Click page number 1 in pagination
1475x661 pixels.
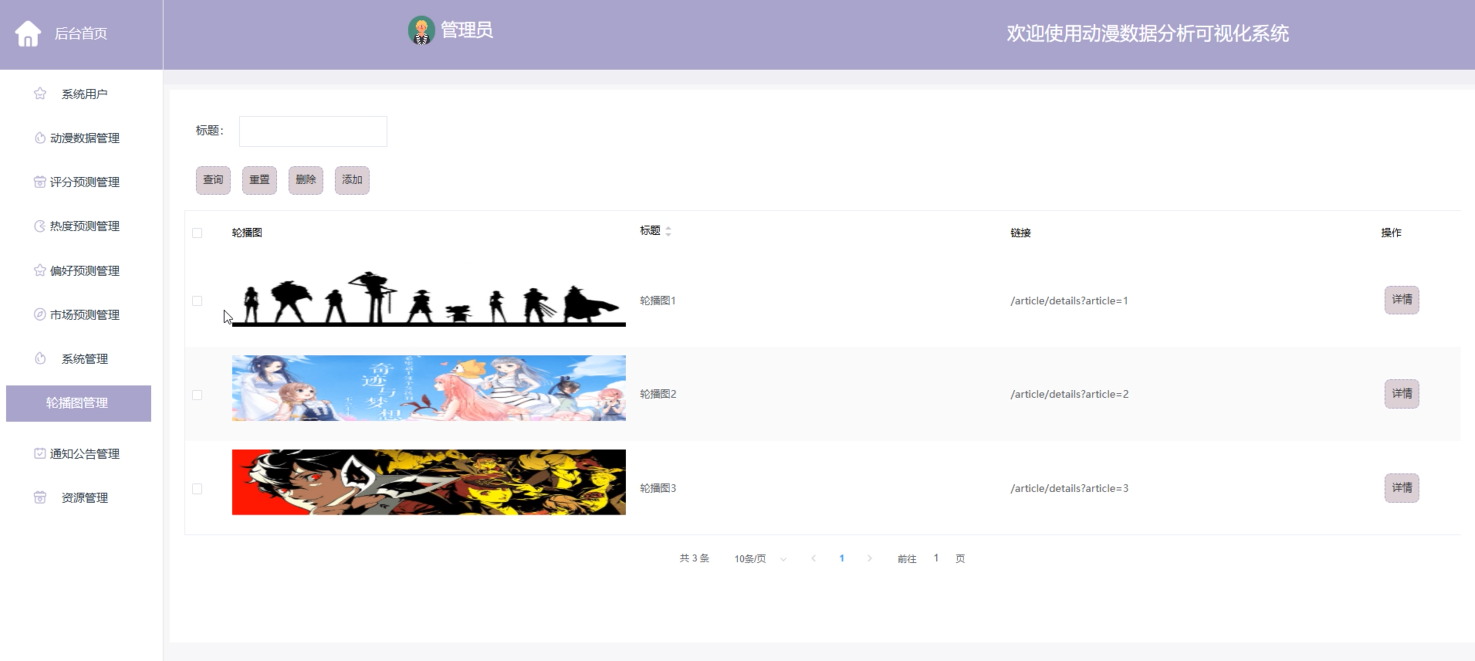click(842, 558)
